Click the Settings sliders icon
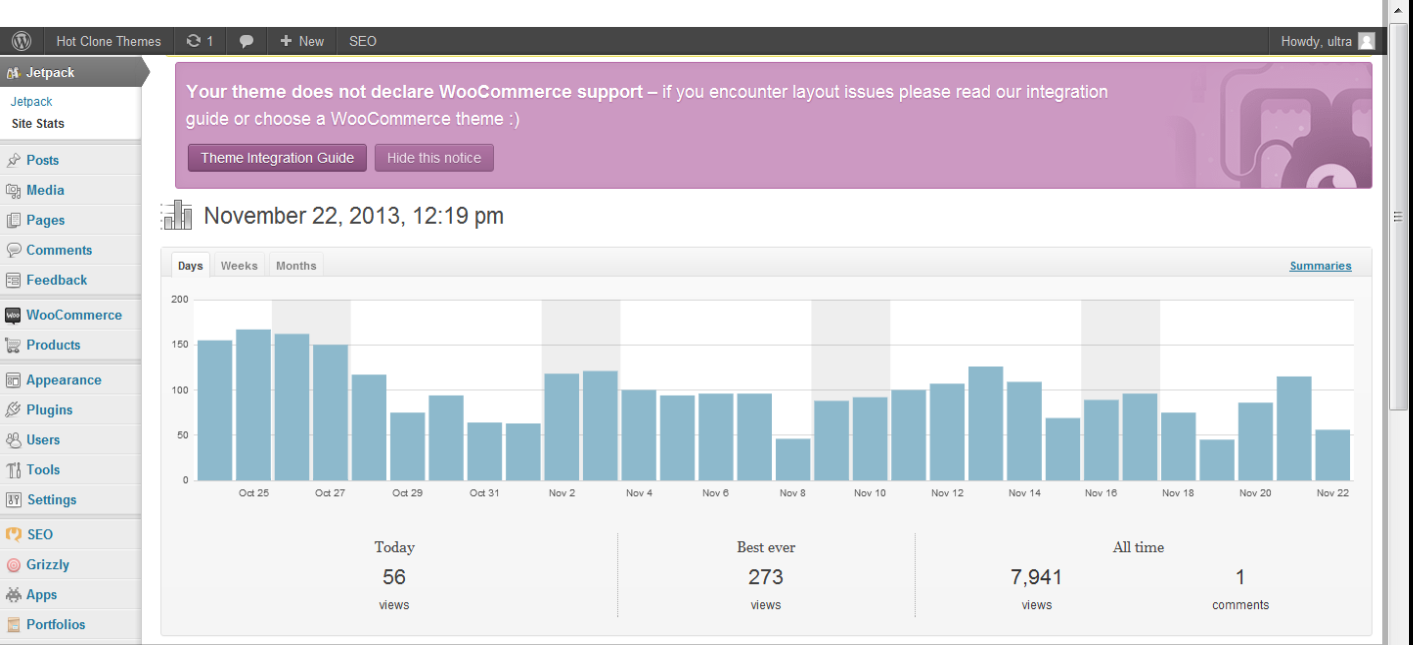 point(13,500)
